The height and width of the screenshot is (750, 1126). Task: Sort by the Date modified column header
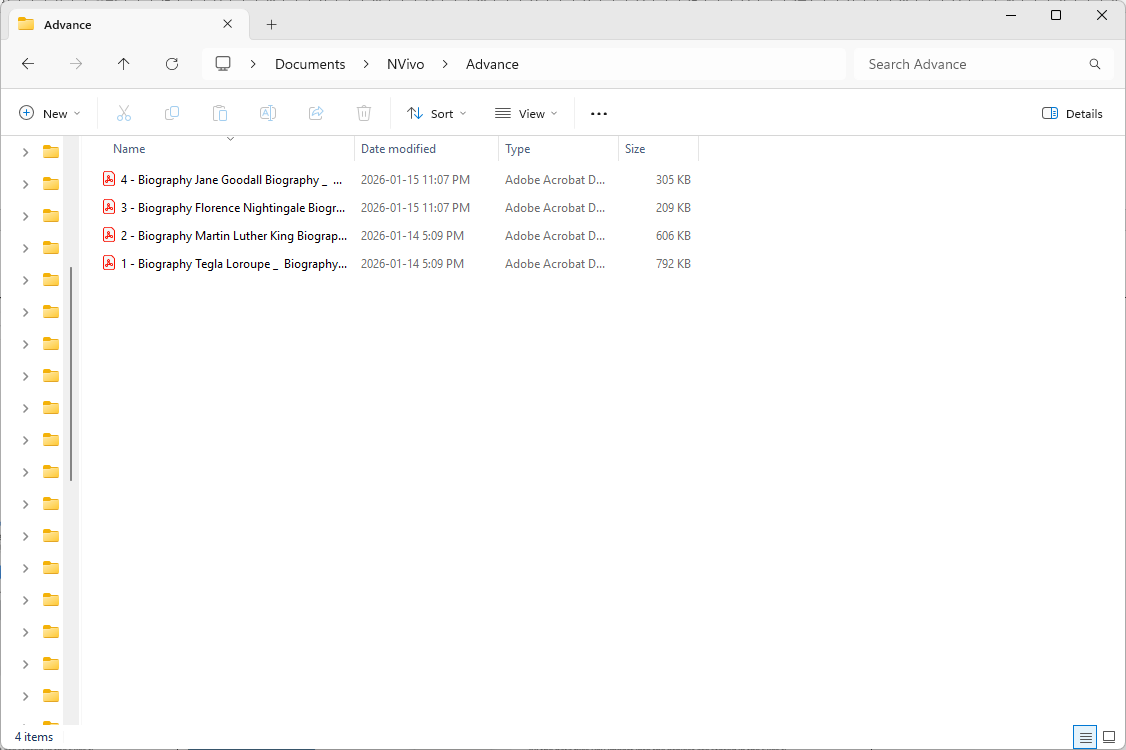pyautogui.click(x=398, y=149)
